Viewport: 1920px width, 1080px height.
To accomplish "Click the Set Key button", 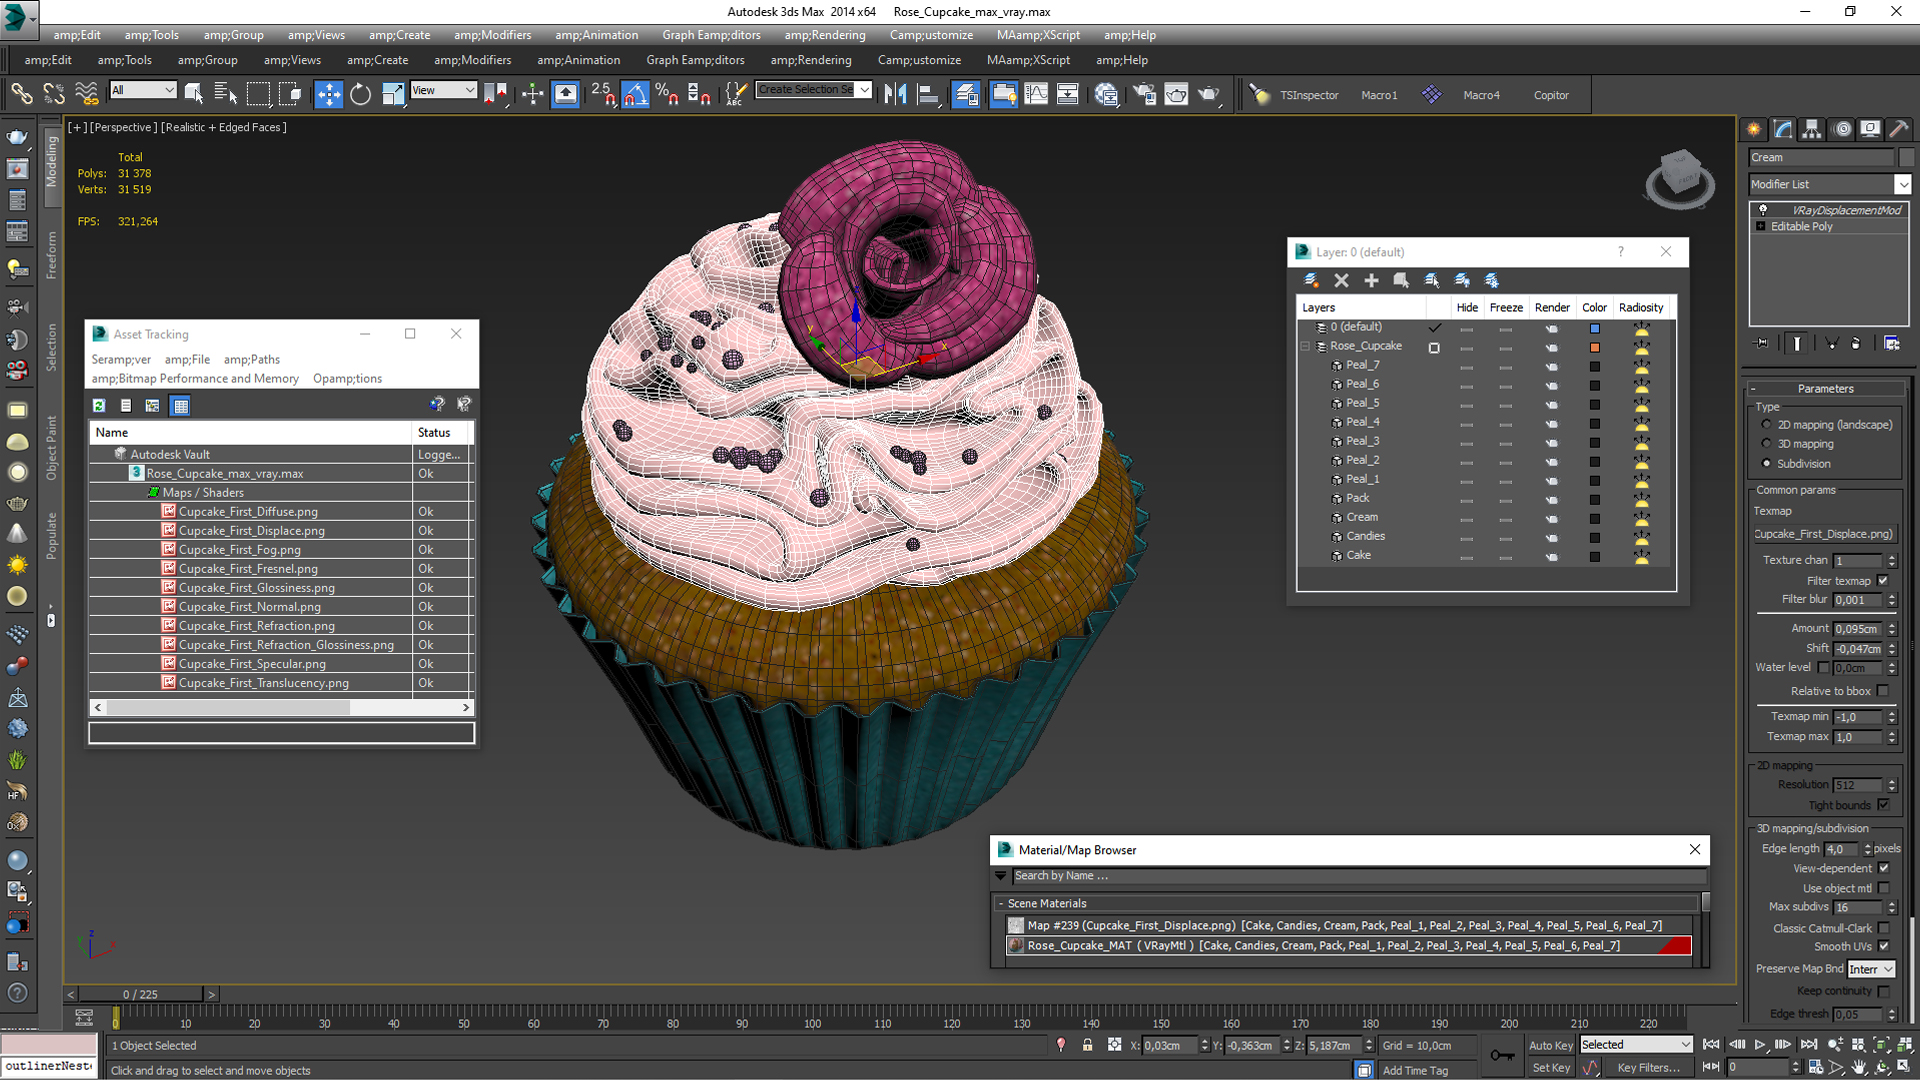I will click(1551, 1068).
